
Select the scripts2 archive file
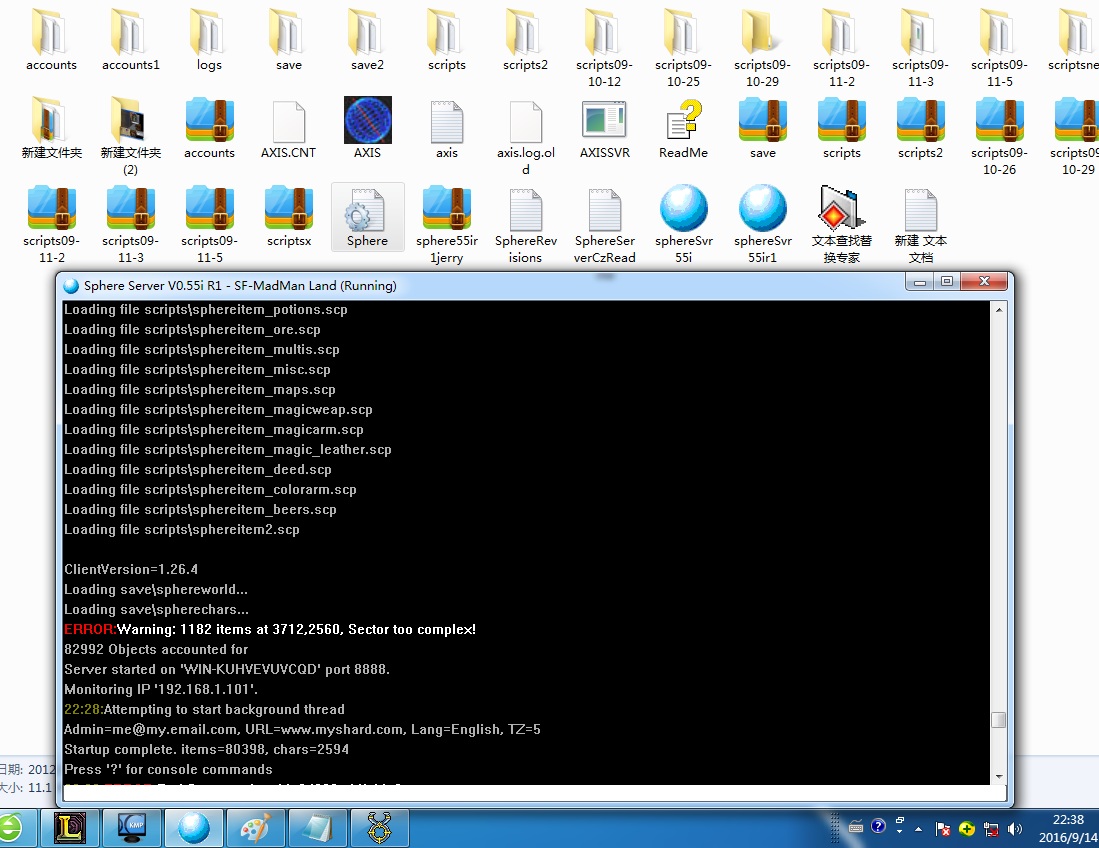click(920, 128)
